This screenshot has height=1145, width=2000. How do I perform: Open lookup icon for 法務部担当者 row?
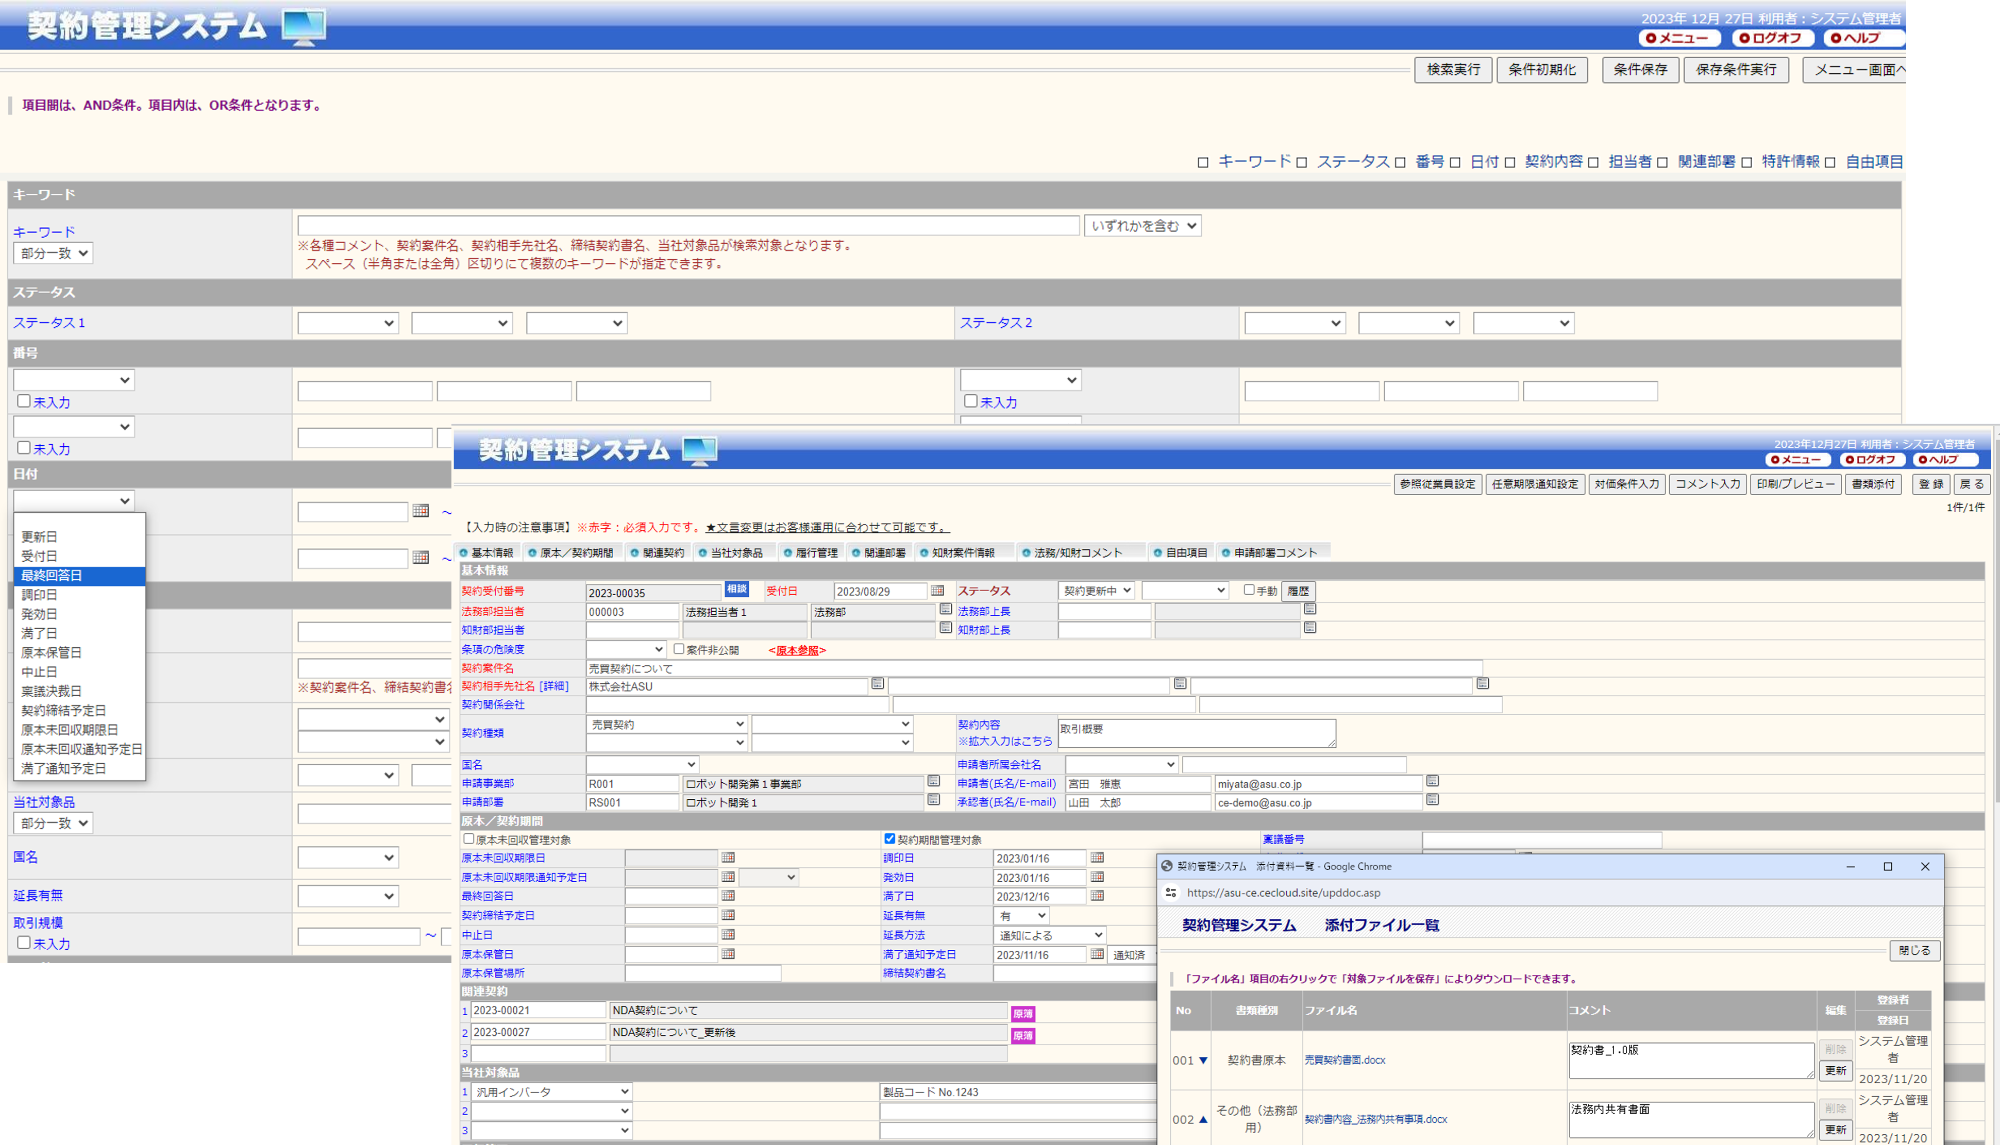(x=945, y=609)
